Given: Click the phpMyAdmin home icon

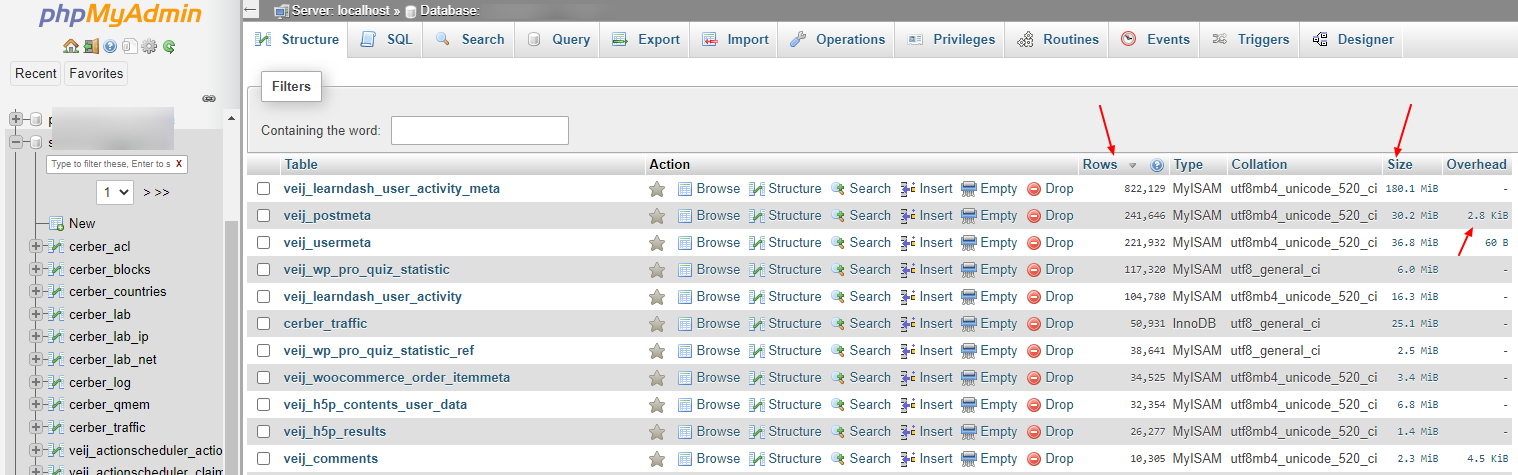Looking at the screenshot, I should (x=70, y=46).
